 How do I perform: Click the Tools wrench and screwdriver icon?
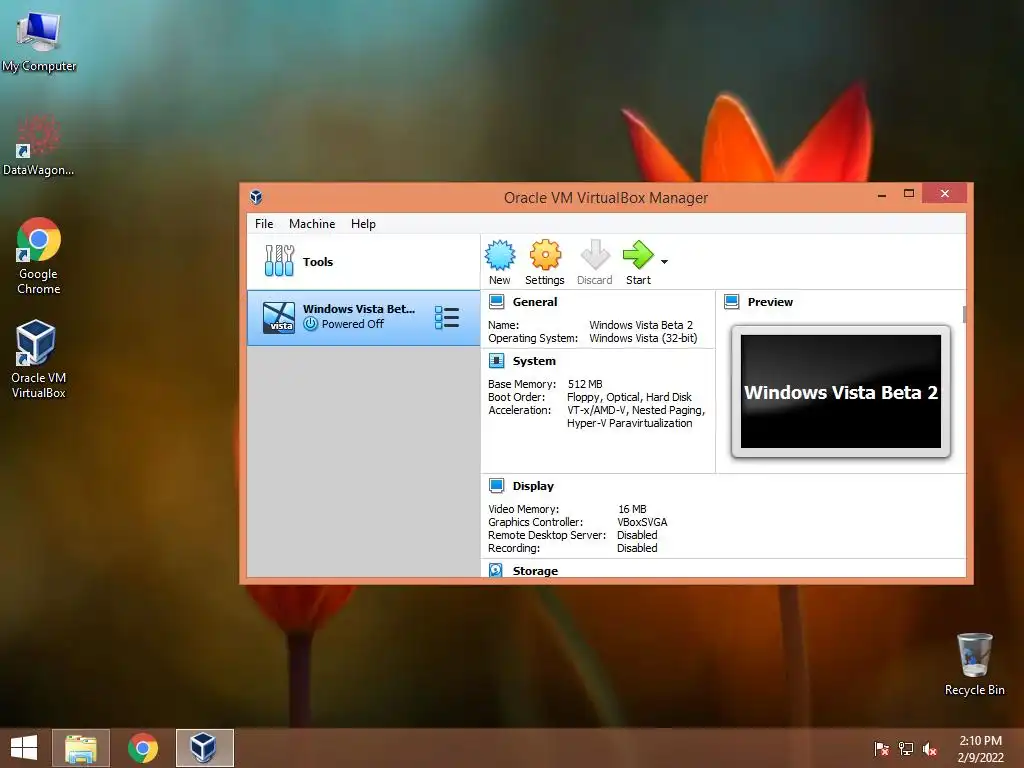(x=280, y=261)
